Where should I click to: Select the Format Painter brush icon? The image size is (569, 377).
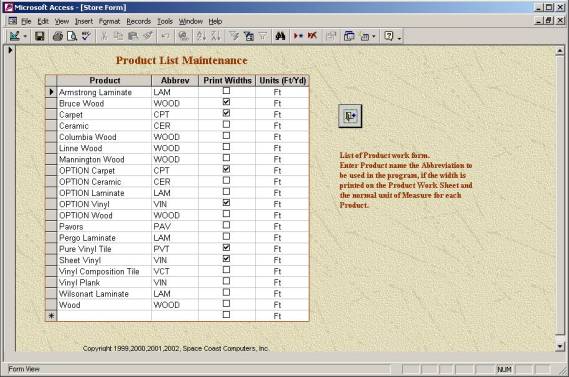[147, 36]
